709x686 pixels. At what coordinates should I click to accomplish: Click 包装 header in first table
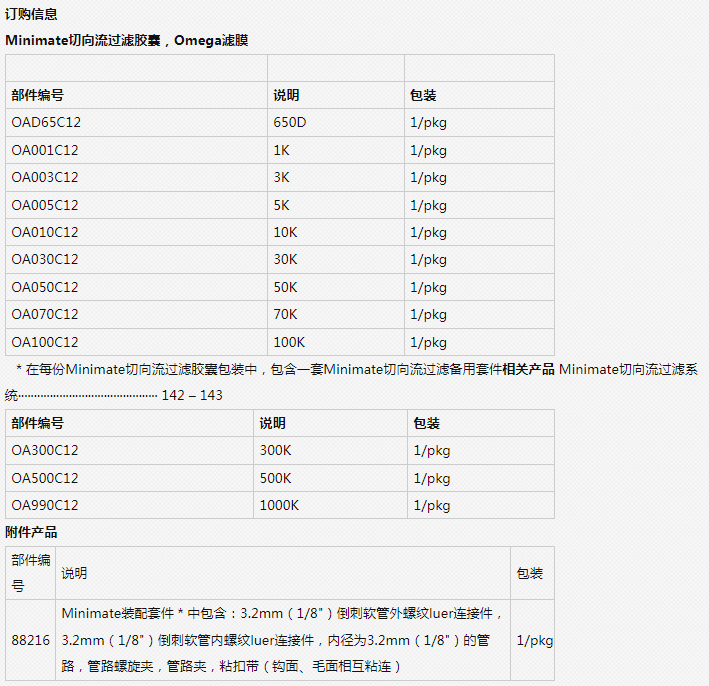point(423,95)
